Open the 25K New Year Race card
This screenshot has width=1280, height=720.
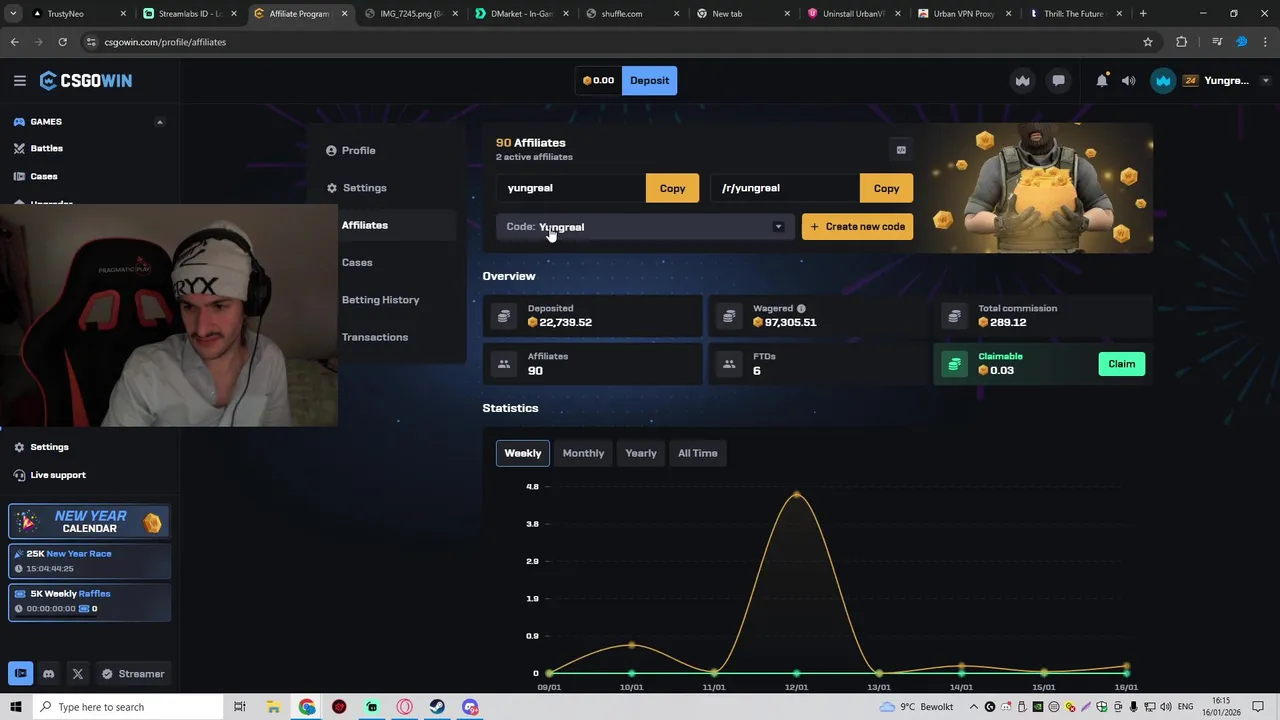point(89,561)
